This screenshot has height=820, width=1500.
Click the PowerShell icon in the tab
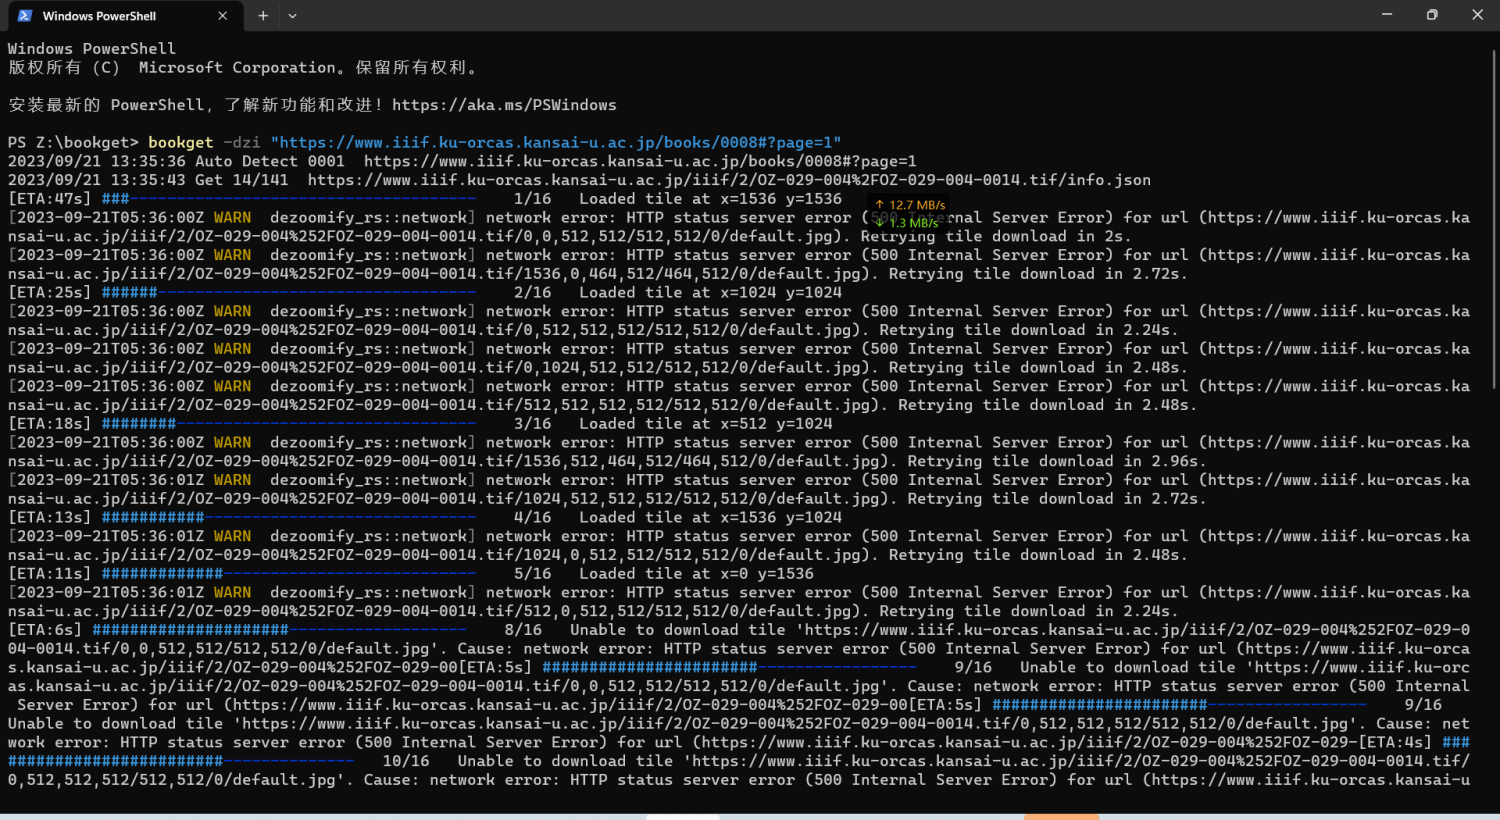25,16
